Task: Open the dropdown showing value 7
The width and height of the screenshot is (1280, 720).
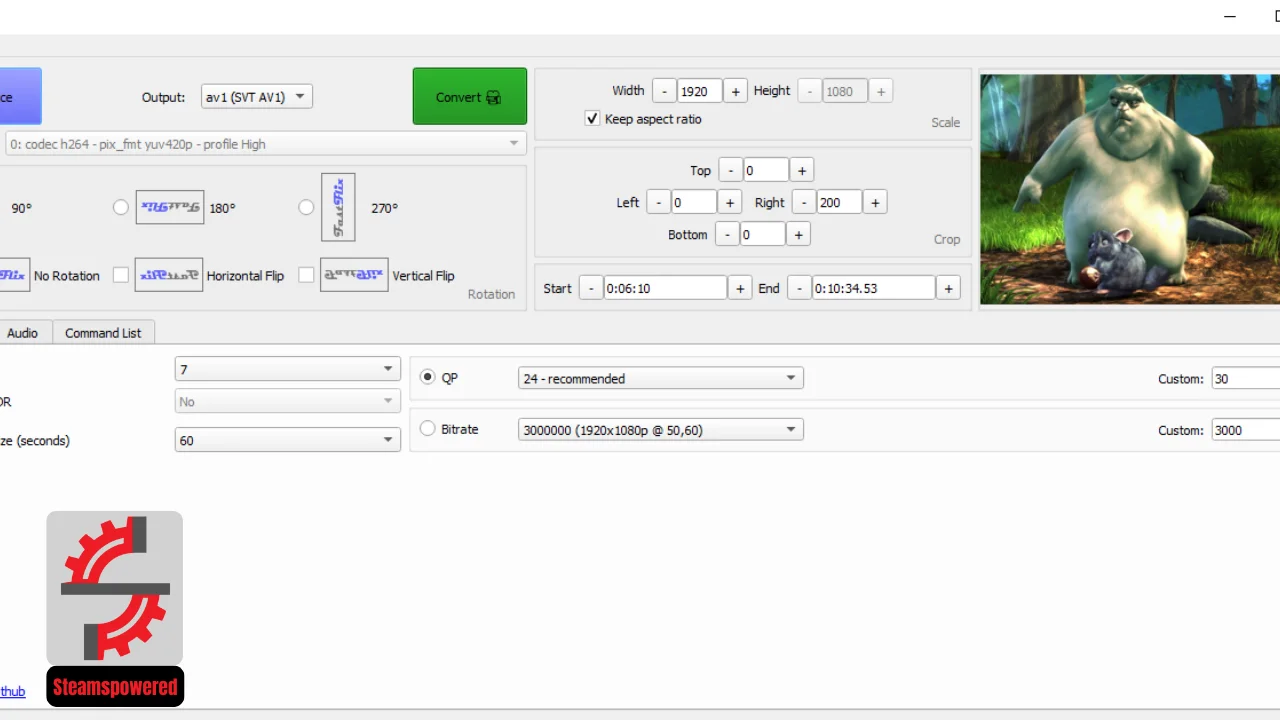Action: (x=287, y=369)
